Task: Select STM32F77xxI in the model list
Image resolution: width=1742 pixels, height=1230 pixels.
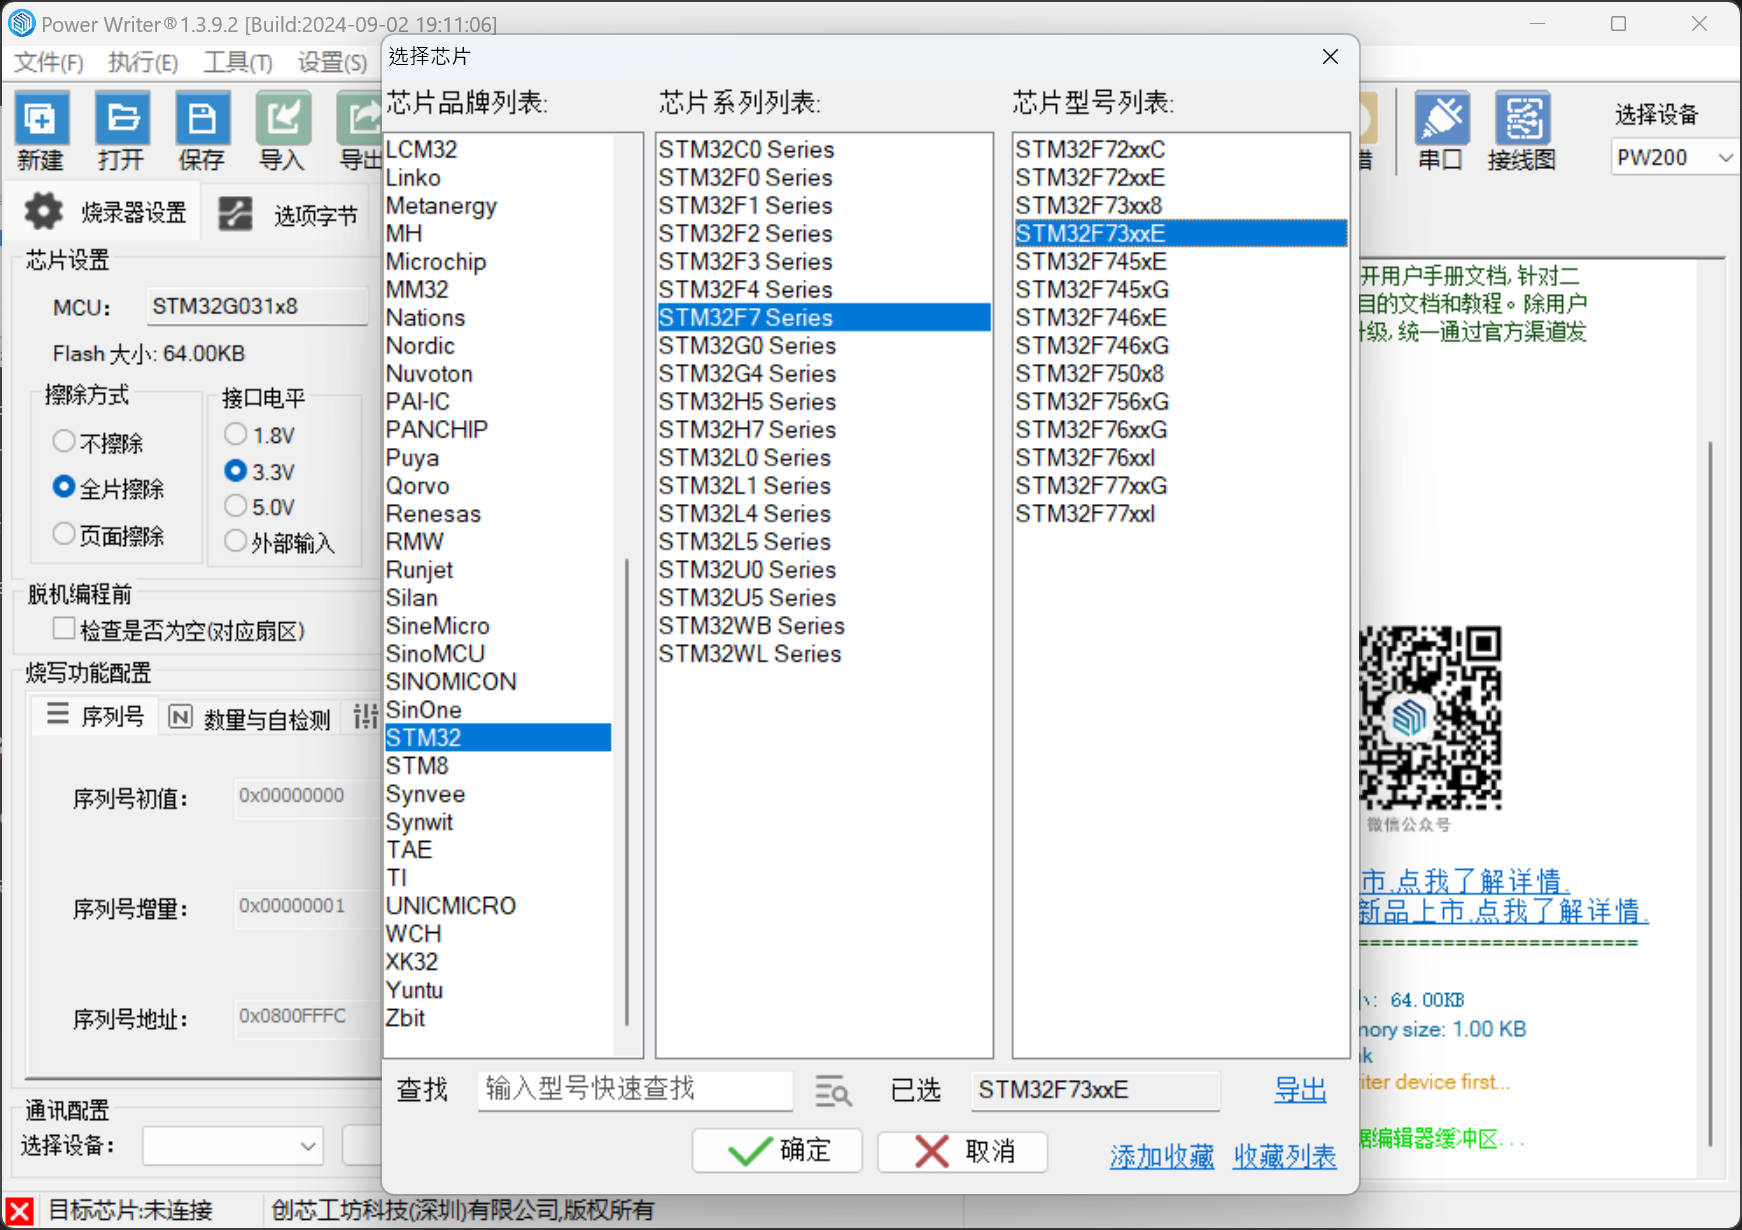Action: coord(1180,514)
